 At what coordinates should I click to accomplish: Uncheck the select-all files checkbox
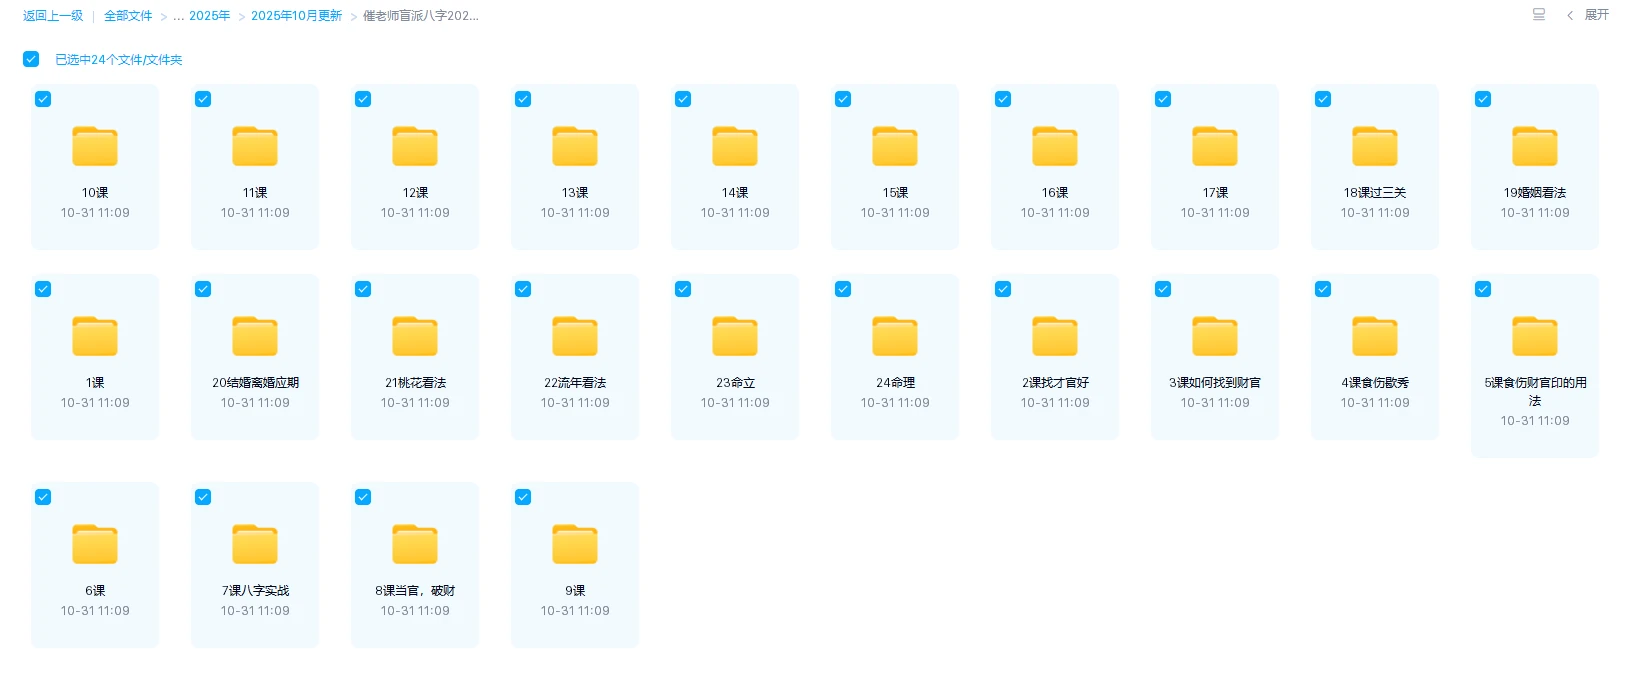(x=31, y=59)
